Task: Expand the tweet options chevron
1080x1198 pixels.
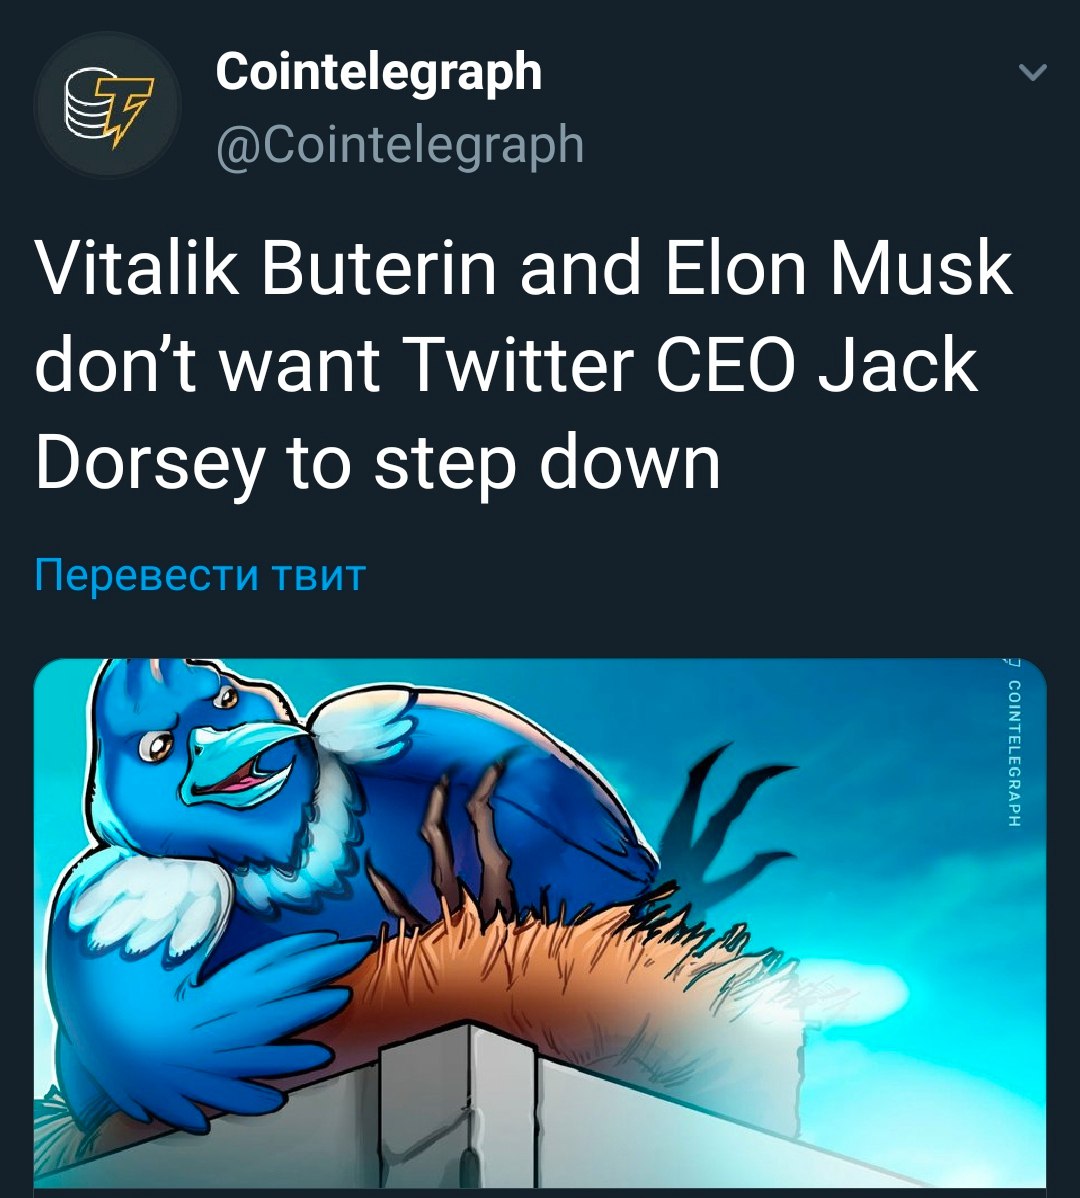Action: coord(1033,73)
